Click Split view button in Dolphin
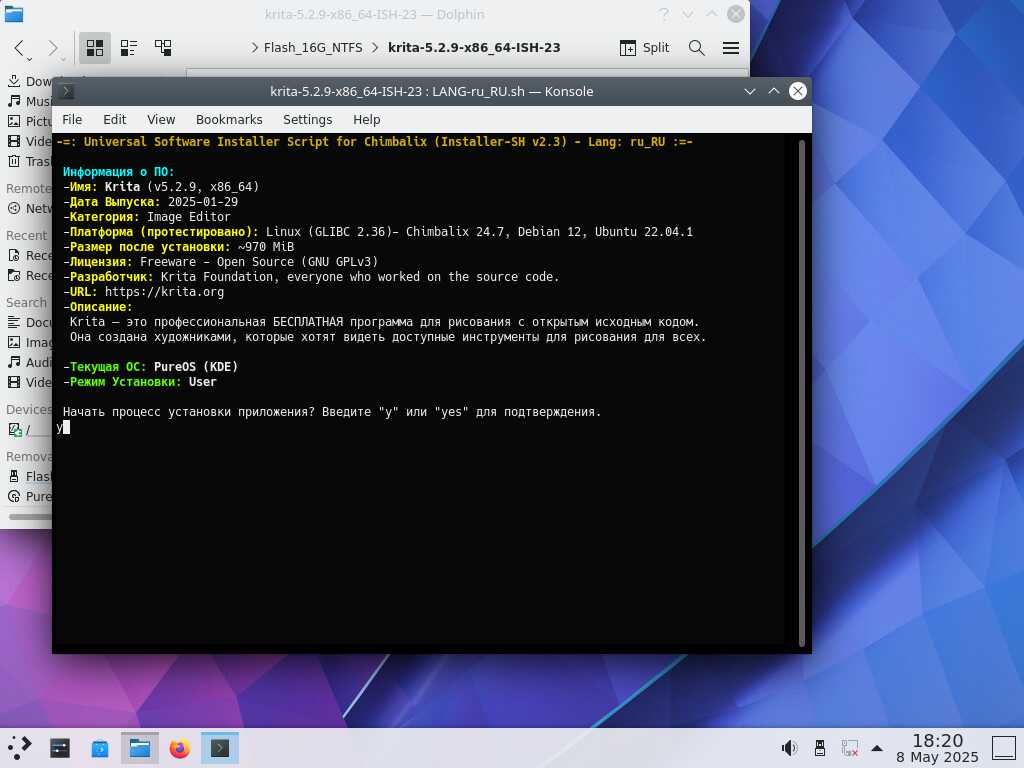Screen dimensions: 1024x768 (644, 48)
